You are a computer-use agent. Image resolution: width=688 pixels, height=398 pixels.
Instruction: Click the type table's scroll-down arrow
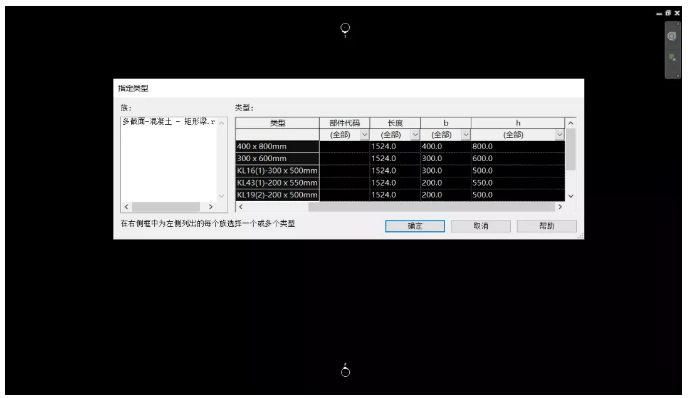571,196
